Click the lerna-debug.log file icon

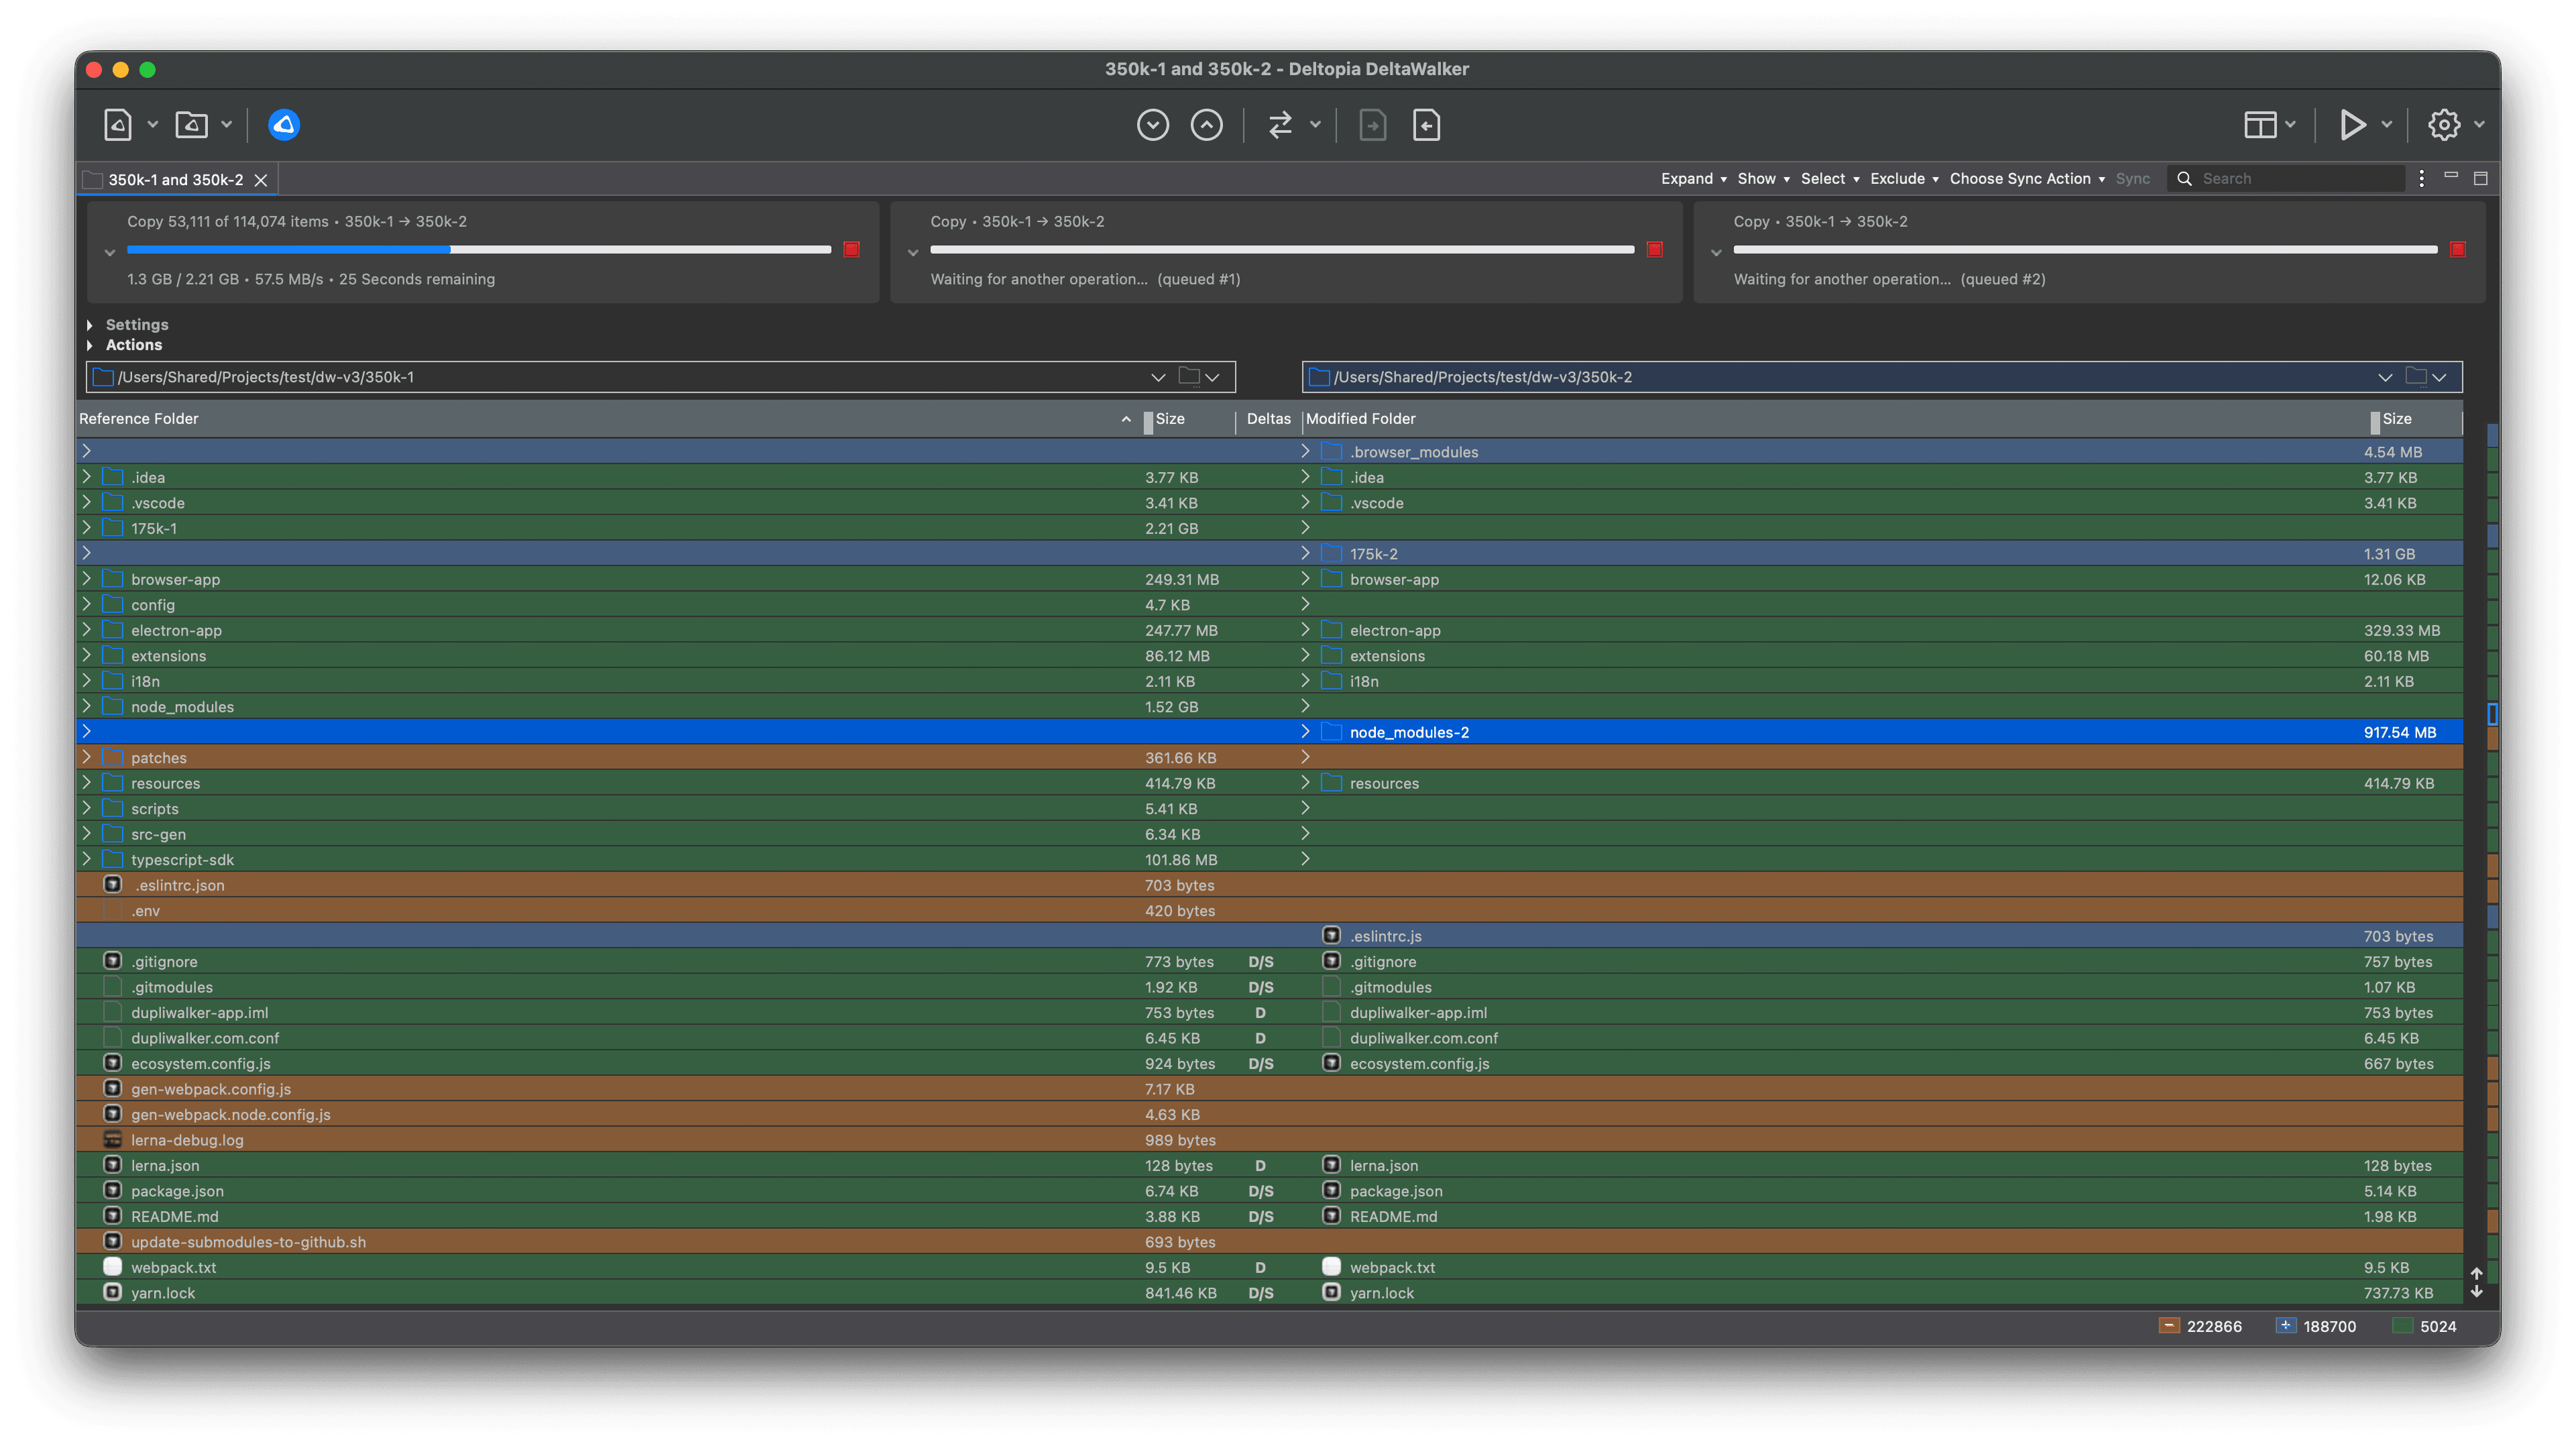click(x=113, y=1139)
